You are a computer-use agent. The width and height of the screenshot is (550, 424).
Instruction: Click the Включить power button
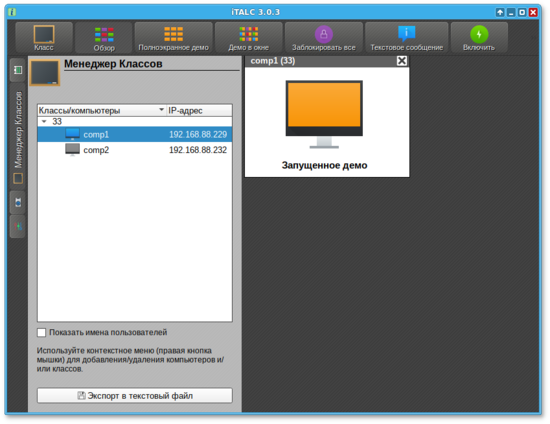[x=479, y=38]
